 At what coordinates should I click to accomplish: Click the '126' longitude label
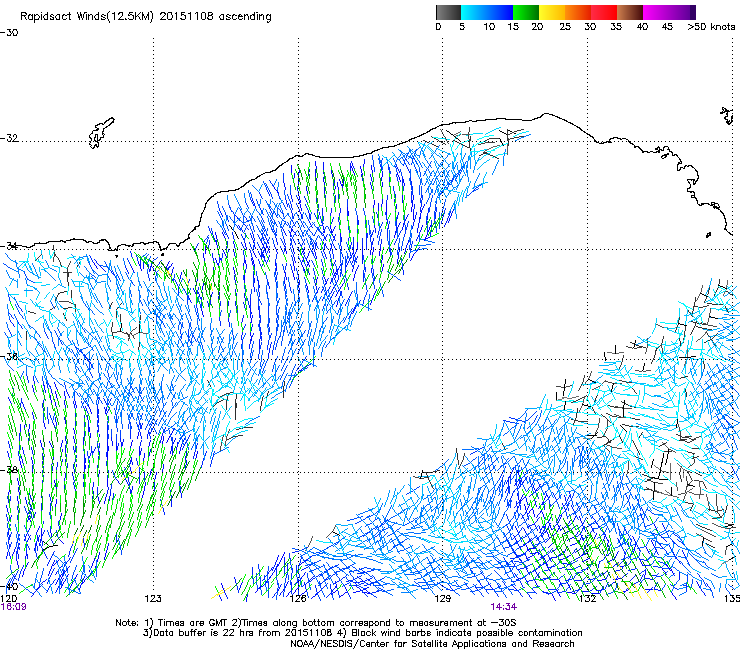(x=298, y=599)
